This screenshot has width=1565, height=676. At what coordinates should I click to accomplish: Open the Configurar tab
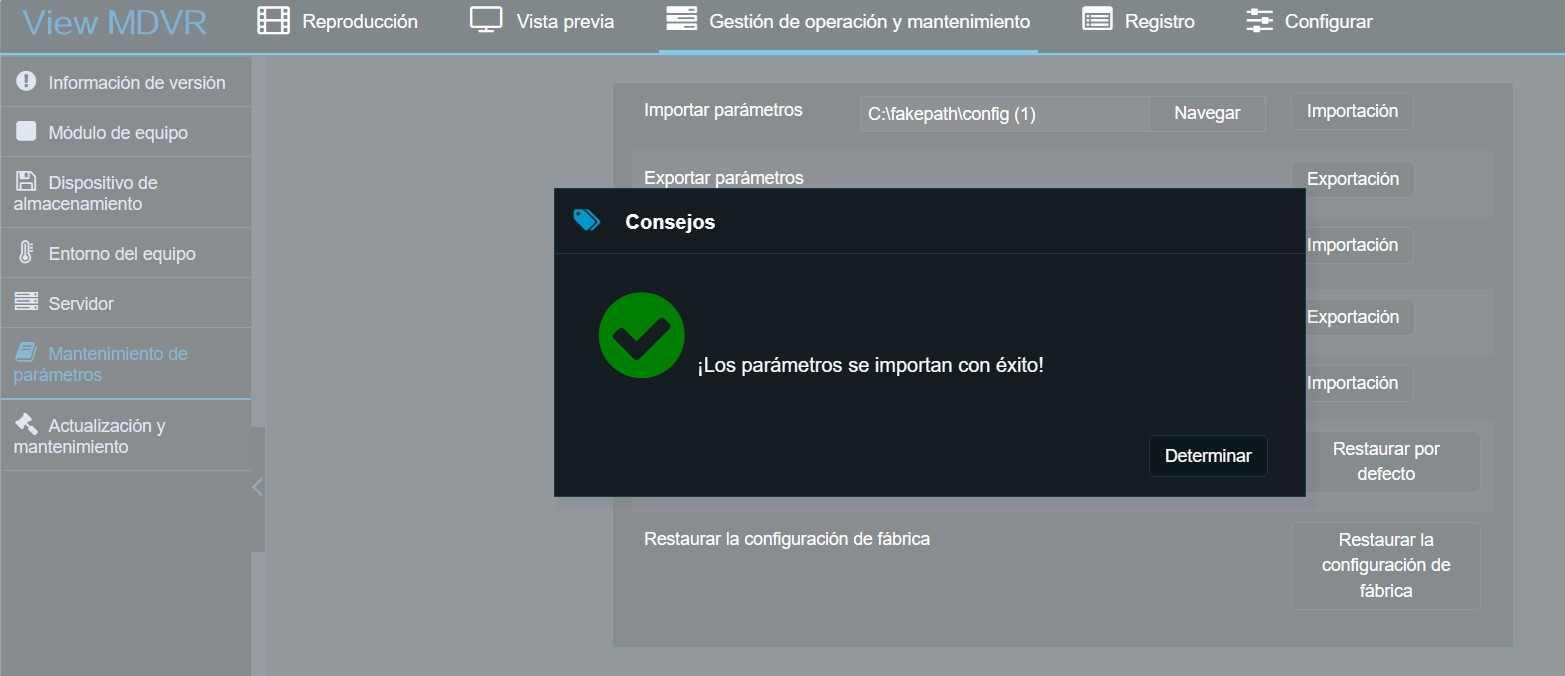1332,19
